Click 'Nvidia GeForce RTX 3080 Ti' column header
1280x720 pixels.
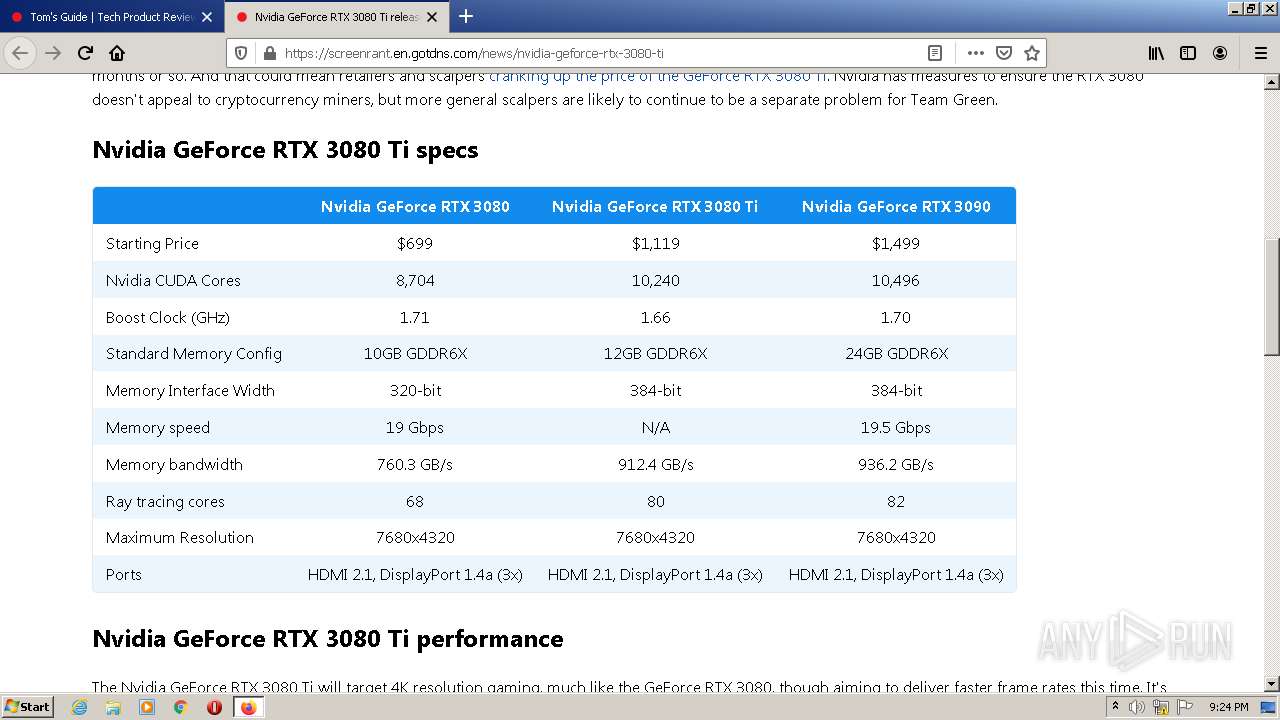point(655,207)
